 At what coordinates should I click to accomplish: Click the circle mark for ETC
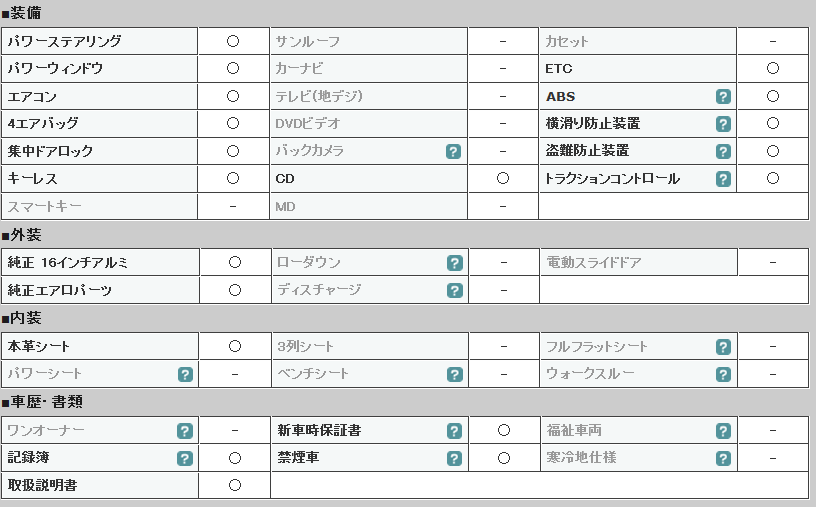773,68
